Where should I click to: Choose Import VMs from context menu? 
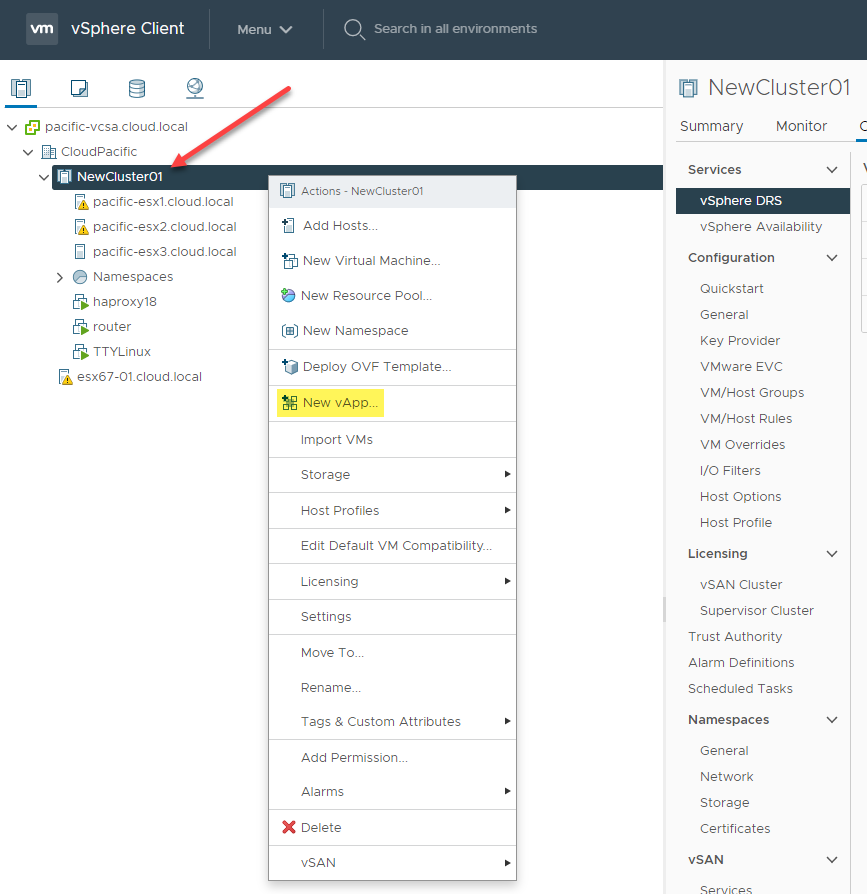pyautogui.click(x=392, y=440)
